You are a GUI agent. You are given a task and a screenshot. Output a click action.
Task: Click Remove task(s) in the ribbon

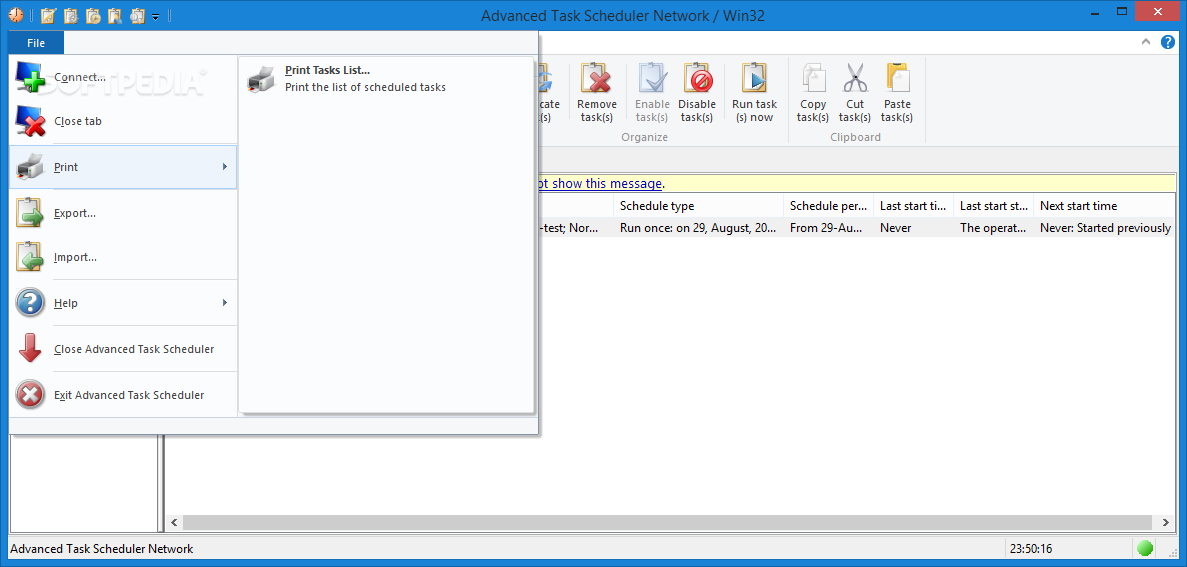[x=597, y=92]
